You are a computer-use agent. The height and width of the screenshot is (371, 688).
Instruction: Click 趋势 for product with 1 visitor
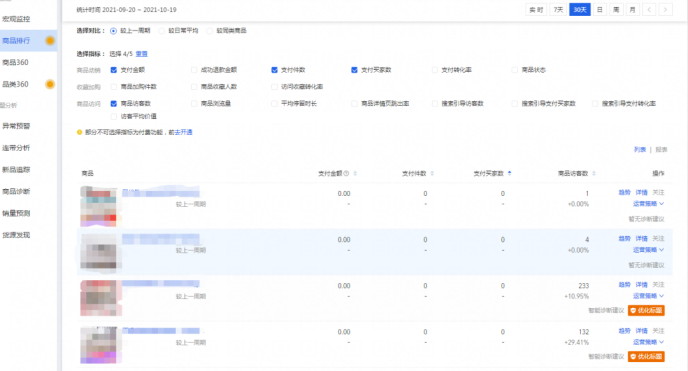coord(624,193)
